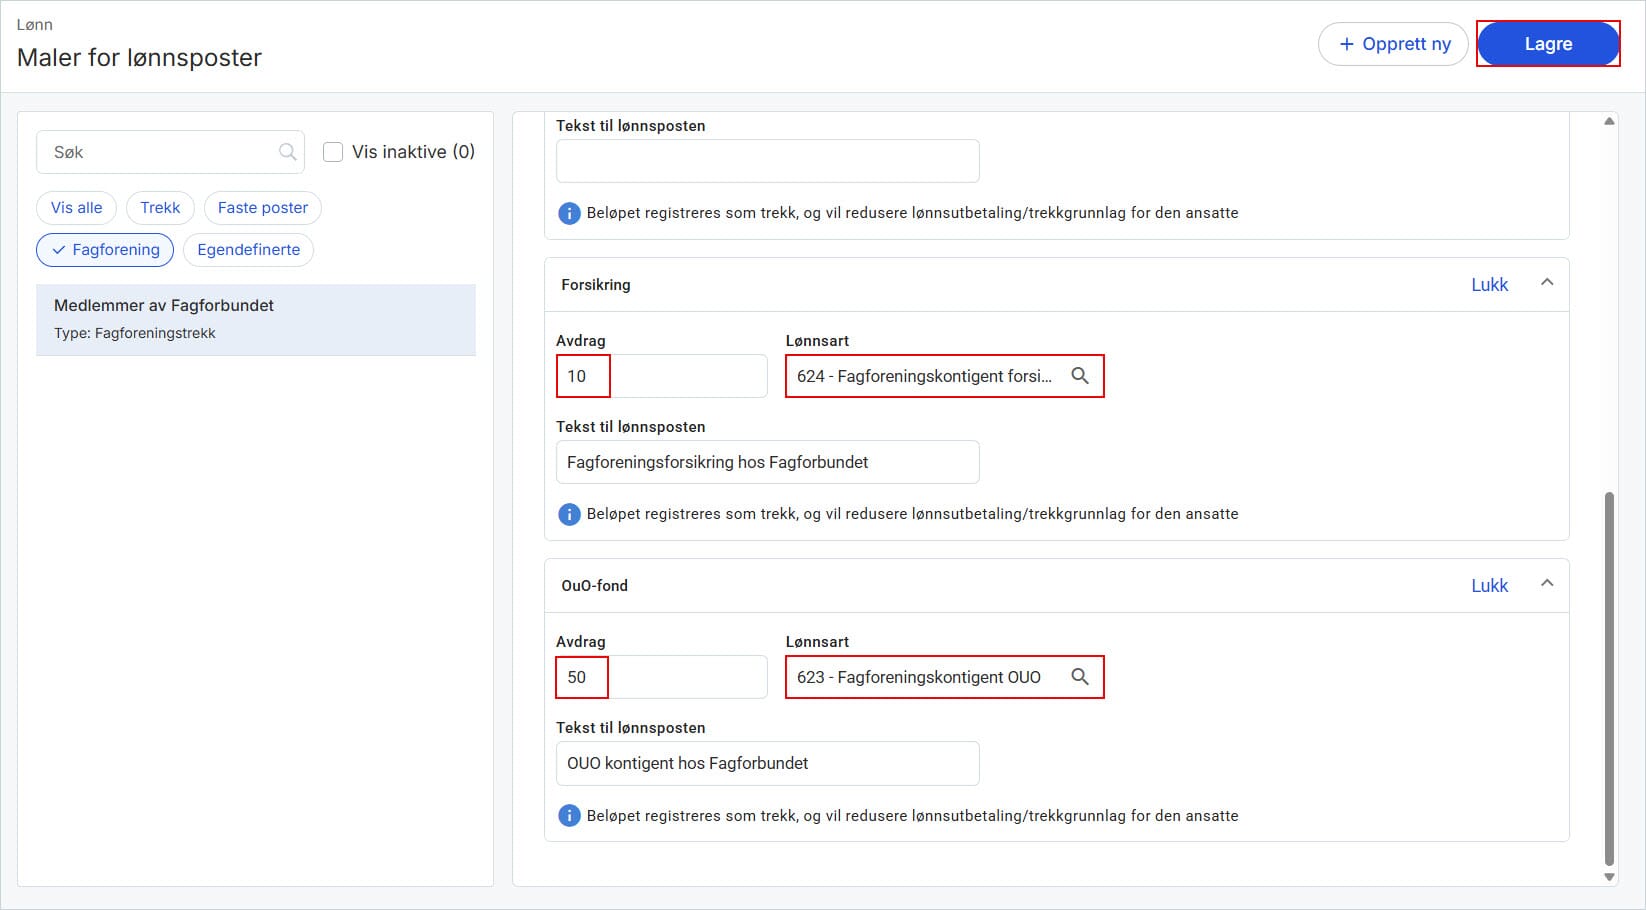Open lookup icon for Lønnsart 623

coord(1080,677)
